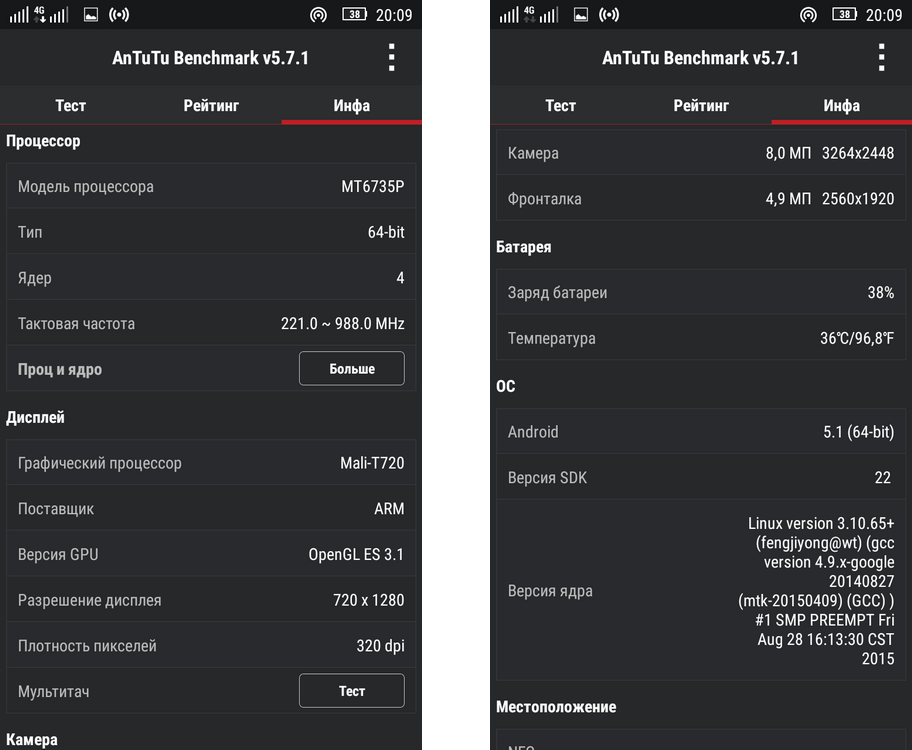Viewport: 912px width, 750px height.
Task: Select Разрешение дисплея 720 x 1280 row
Action: [x=211, y=600]
